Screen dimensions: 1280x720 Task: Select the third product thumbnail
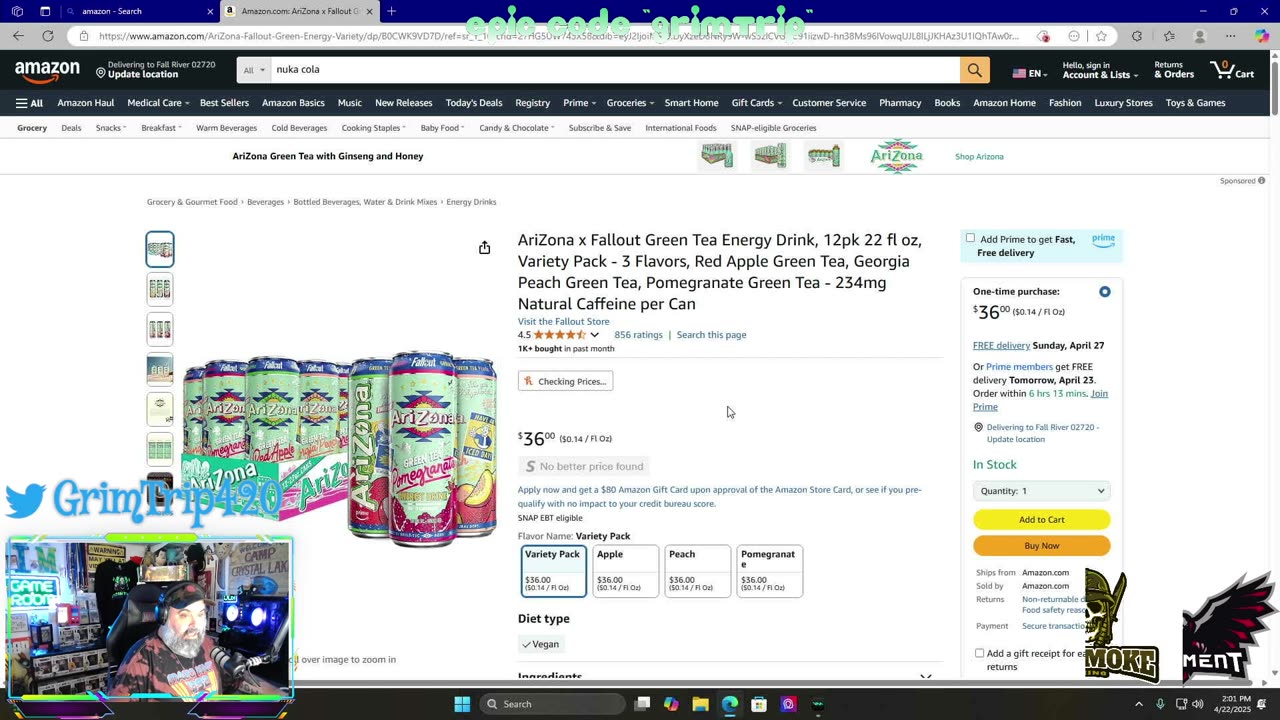click(160, 329)
